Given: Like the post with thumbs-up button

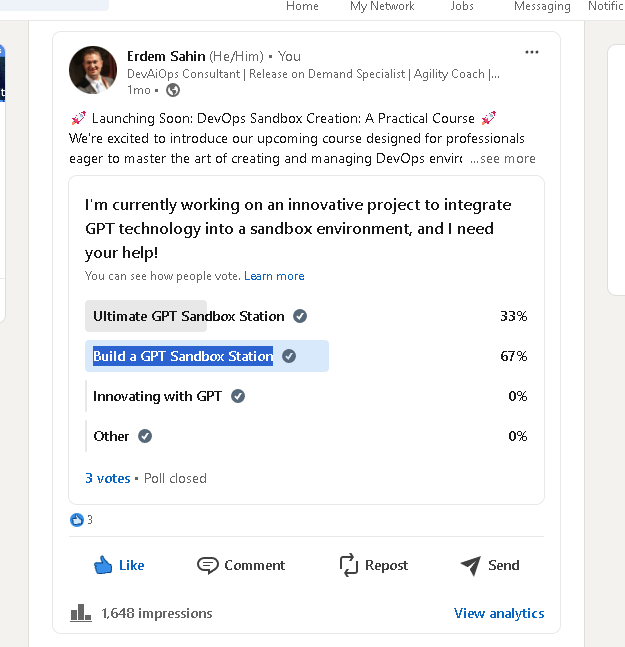Looking at the screenshot, I should tap(119, 565).
